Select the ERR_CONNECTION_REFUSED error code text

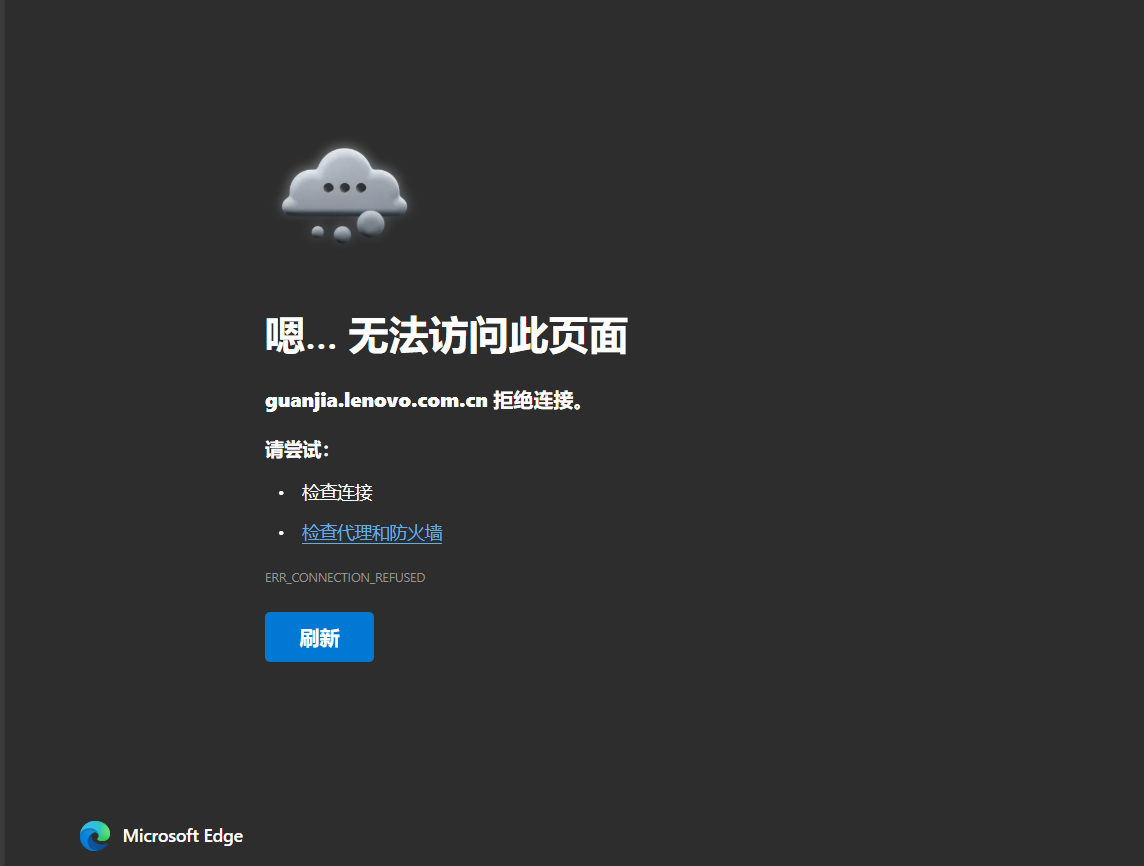point(345,577)
